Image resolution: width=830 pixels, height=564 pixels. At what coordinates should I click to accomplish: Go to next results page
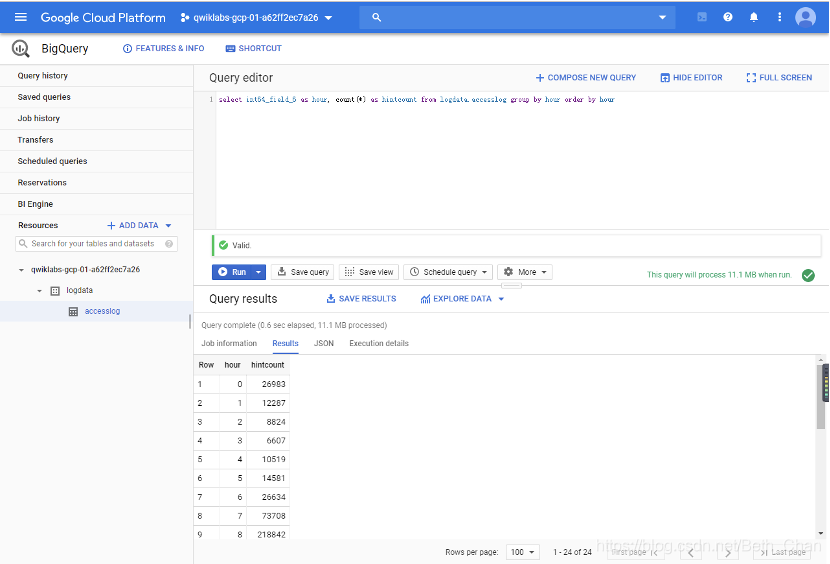(x=728, y=553)
